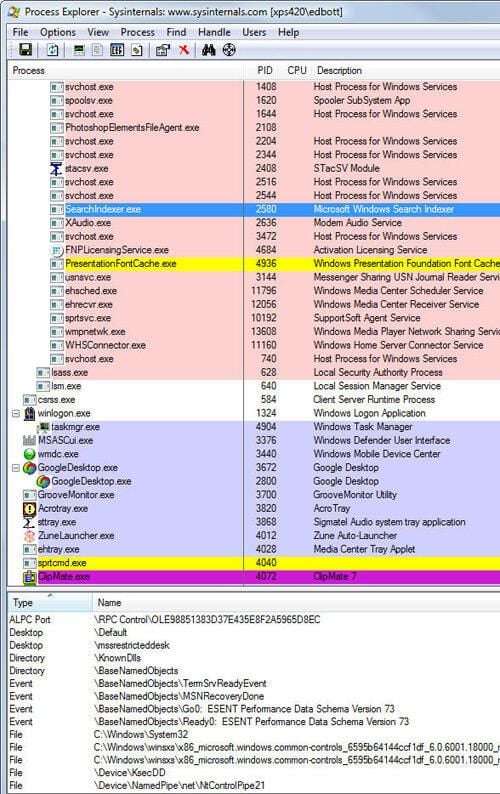This screenshot has height=794, width=500.
Task: Click the winlogon.exe process icon
Action: [29, 413]
